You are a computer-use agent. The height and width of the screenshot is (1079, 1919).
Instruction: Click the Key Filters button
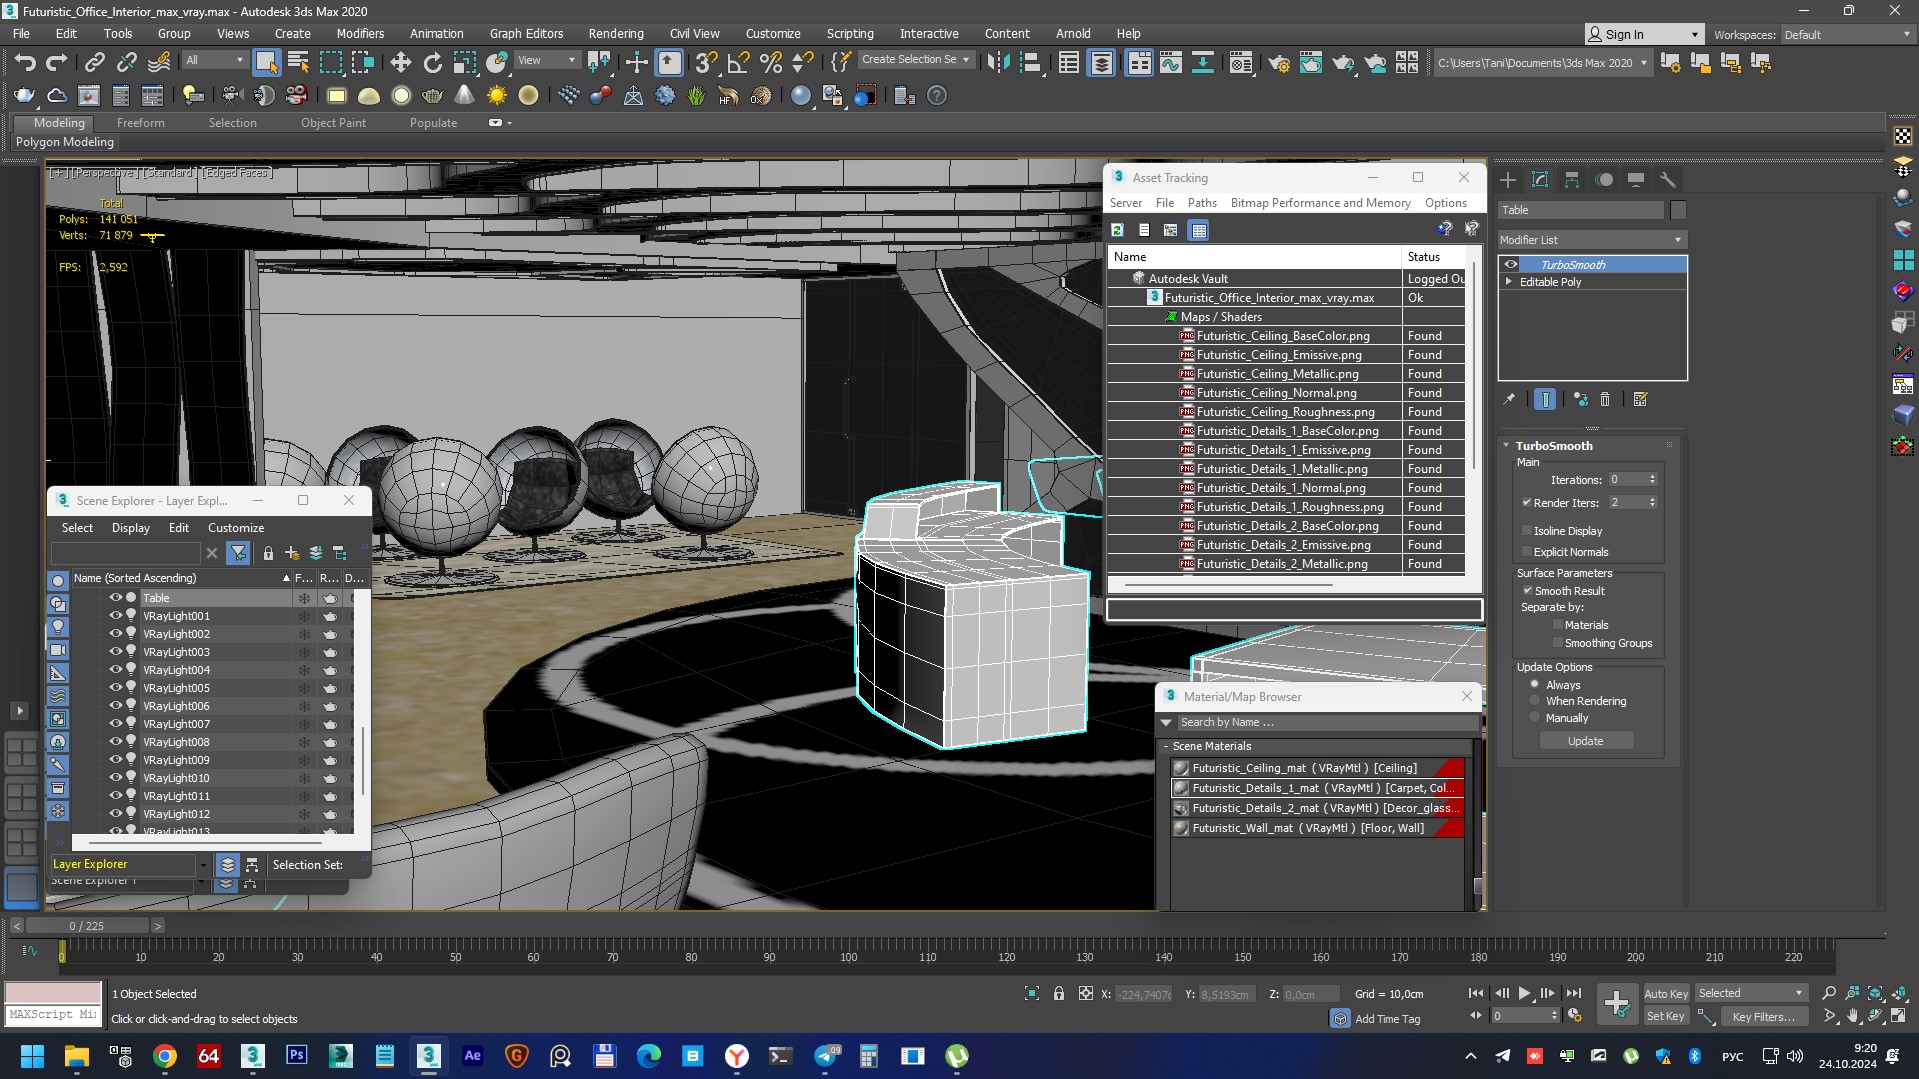pos(1764,1016)
